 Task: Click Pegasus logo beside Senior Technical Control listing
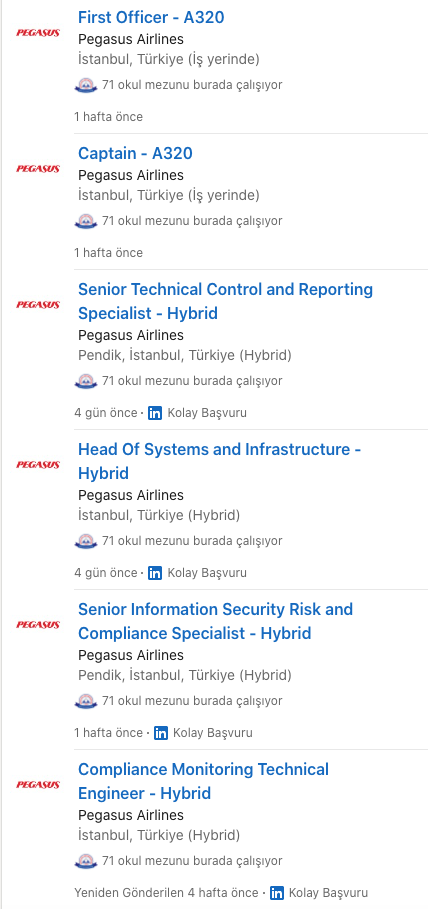(x=38, y=305)
